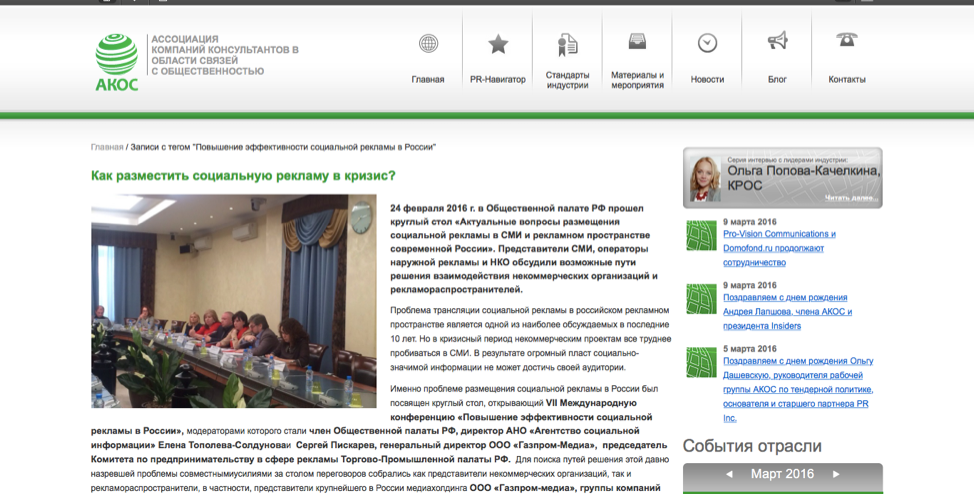Click the megaphone icon for Блог
974x494 pixels.
(x=777, y=41)
